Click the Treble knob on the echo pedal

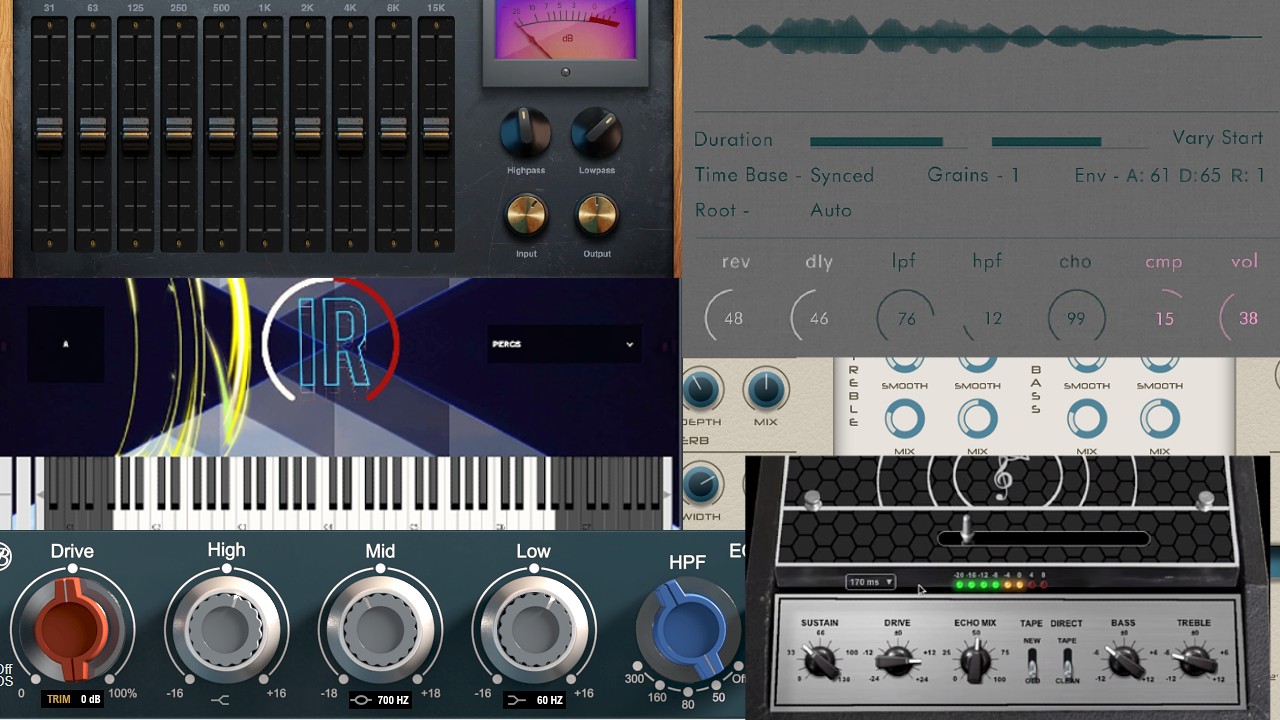coord(1194,661)
